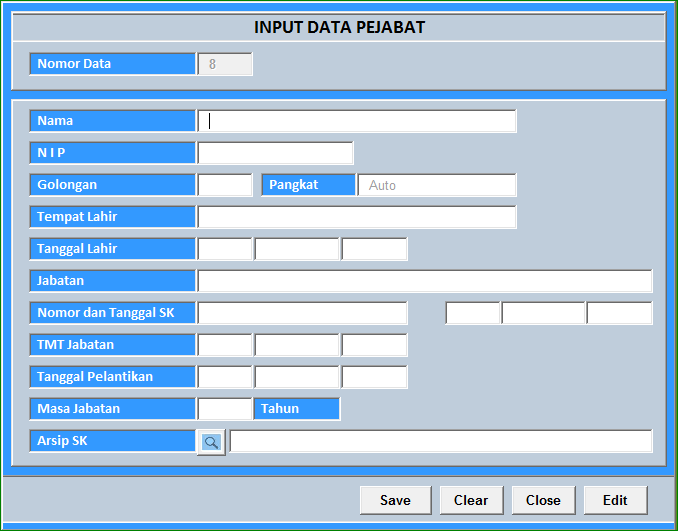Focus the Nama input field
The height and width of the screenshot is (531, 678).
click(x=357, y=121)
